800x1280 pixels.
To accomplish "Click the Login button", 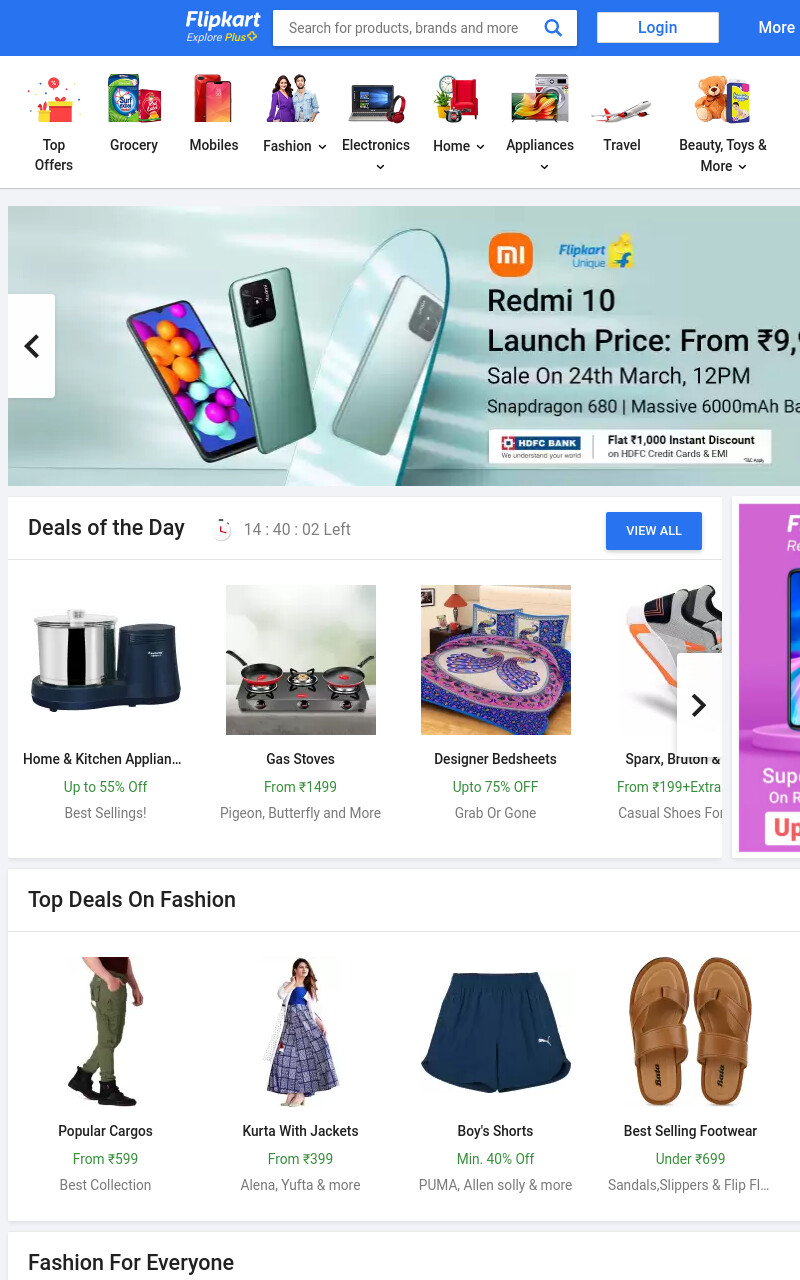I will click(x=658, y=28).
